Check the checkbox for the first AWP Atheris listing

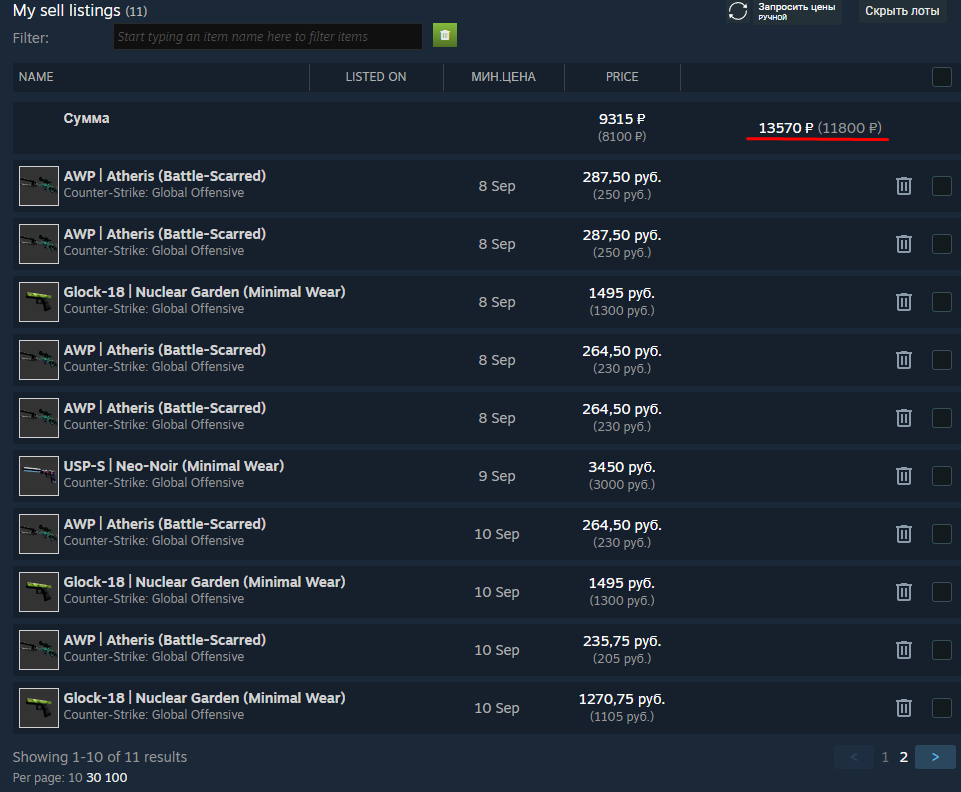[941, 186]
